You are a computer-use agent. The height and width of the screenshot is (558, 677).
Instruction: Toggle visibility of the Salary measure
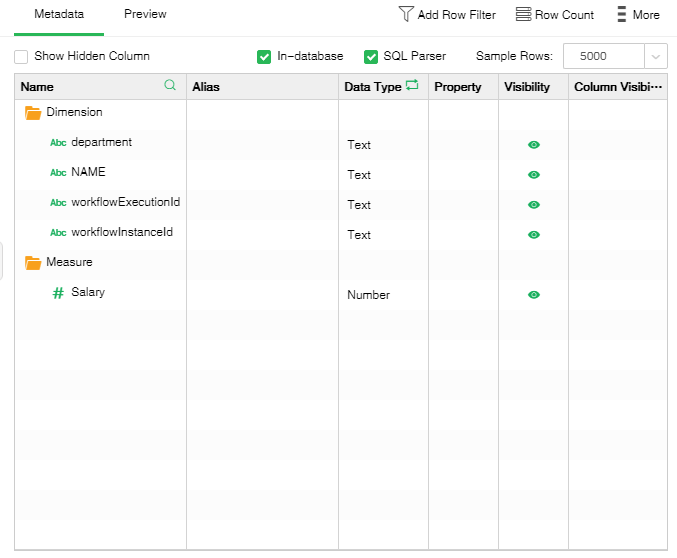[534, 295]
